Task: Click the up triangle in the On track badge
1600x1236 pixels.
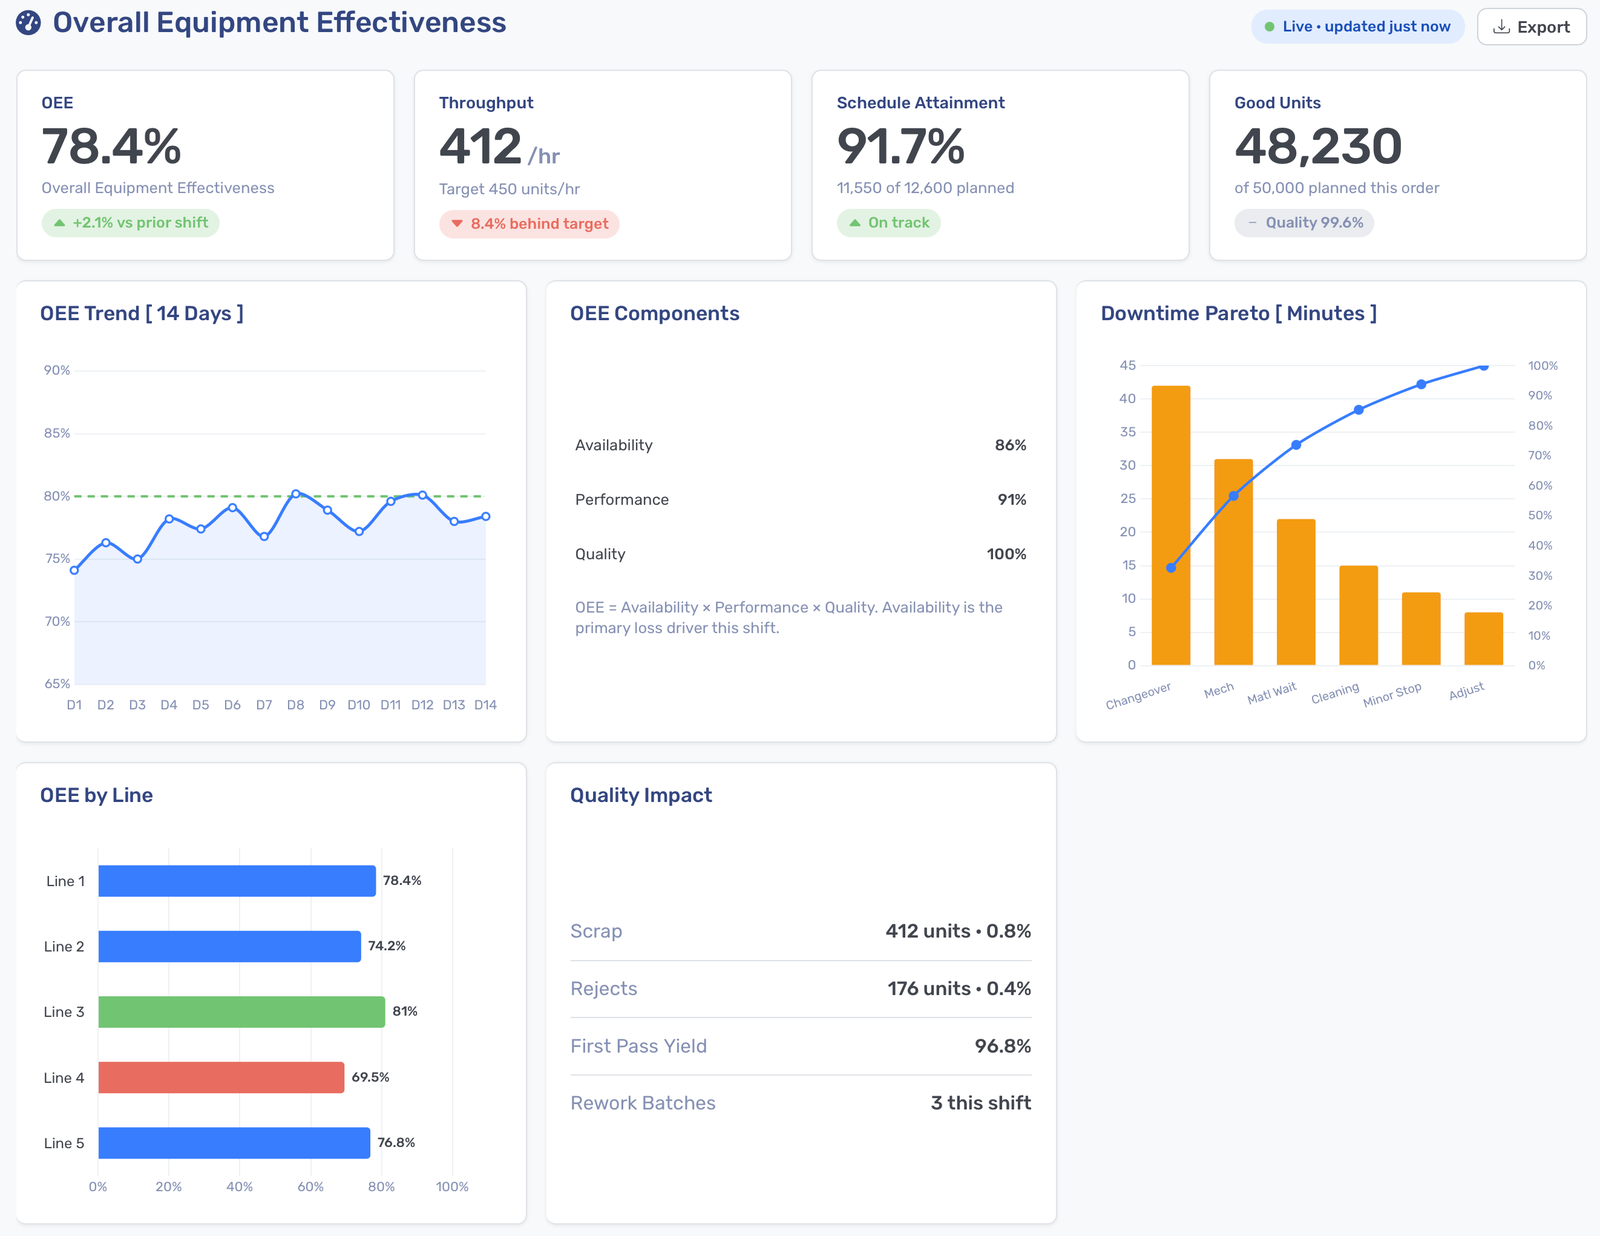Action: coord(855,223)
